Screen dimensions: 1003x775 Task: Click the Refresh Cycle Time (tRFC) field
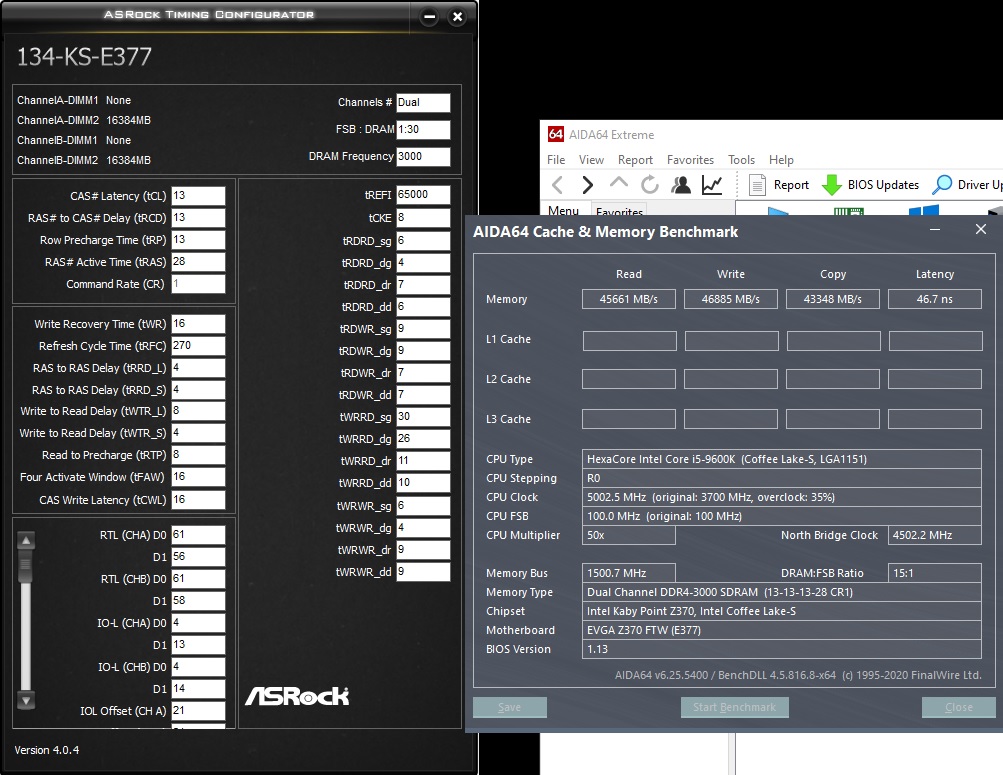[x=198, y=345]
